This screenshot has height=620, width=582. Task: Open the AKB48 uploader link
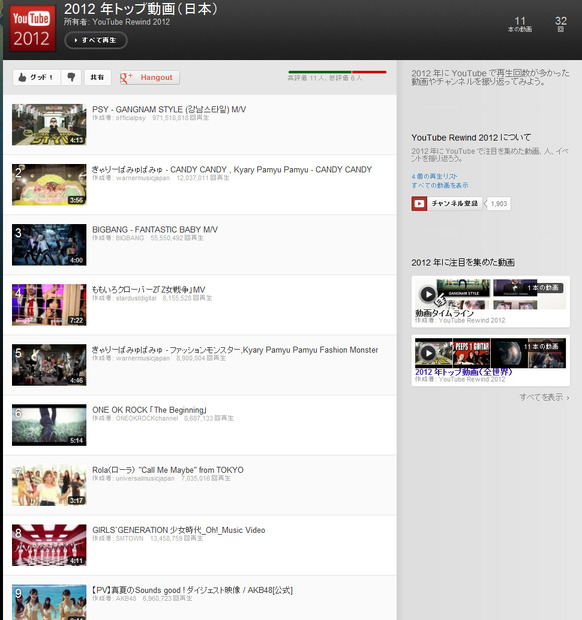pos(126,599)
